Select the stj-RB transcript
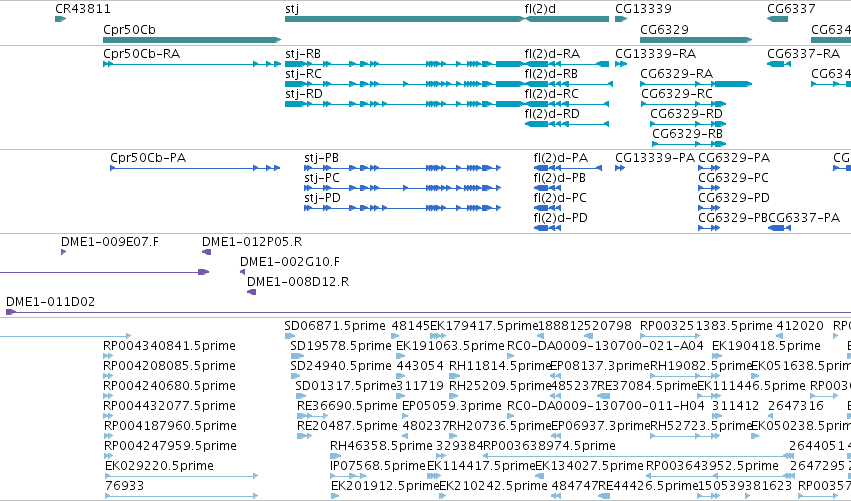Screen dimensions: 851x501 [x=404, y=64]
